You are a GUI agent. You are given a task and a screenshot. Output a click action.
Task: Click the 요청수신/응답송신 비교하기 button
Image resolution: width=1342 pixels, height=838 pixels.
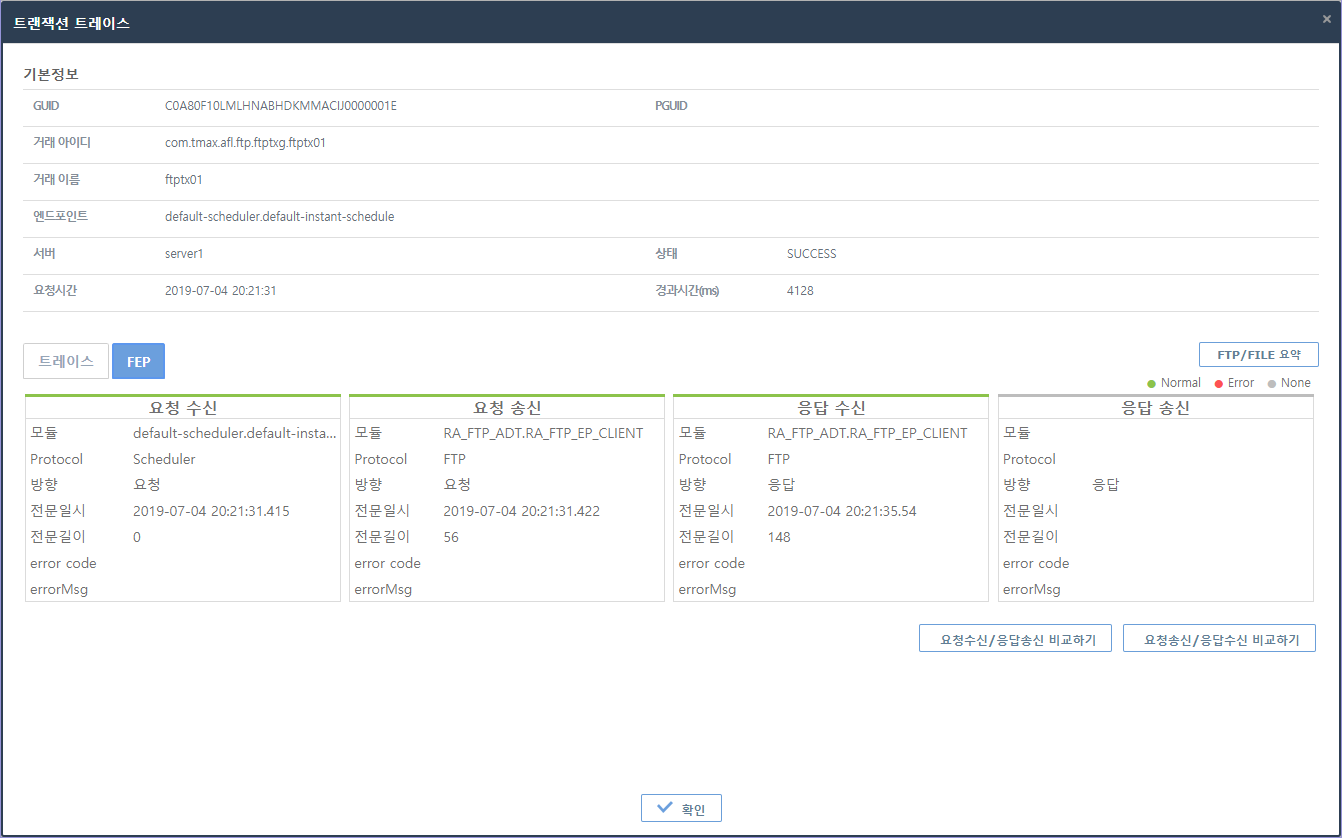click(1015, 638)
